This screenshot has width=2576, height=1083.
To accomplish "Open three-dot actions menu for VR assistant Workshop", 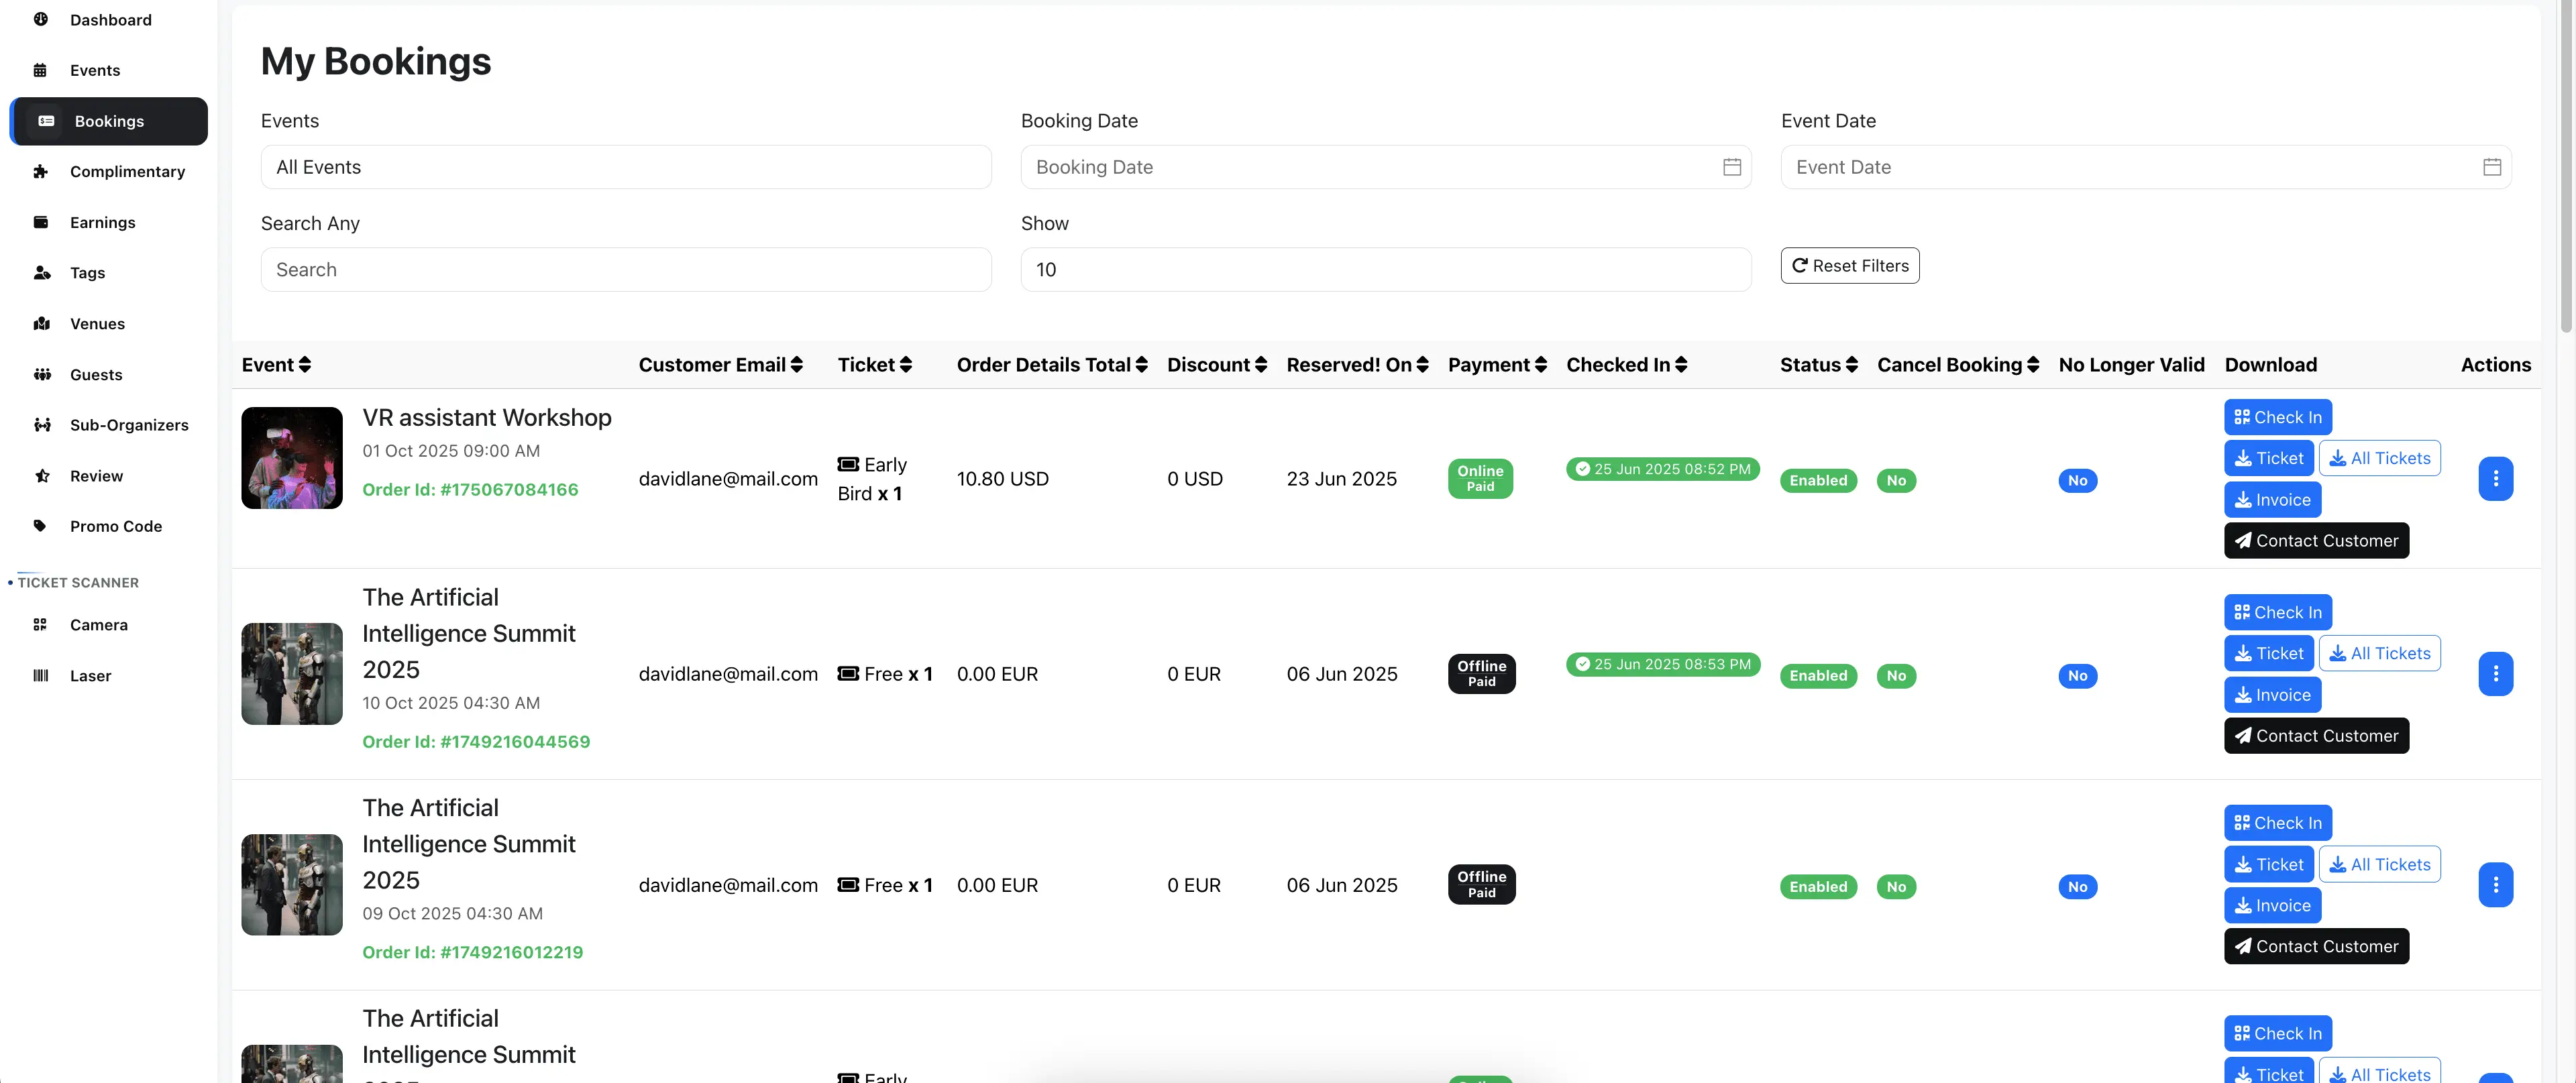I will pyautogui.click(x=2495, y=479).
